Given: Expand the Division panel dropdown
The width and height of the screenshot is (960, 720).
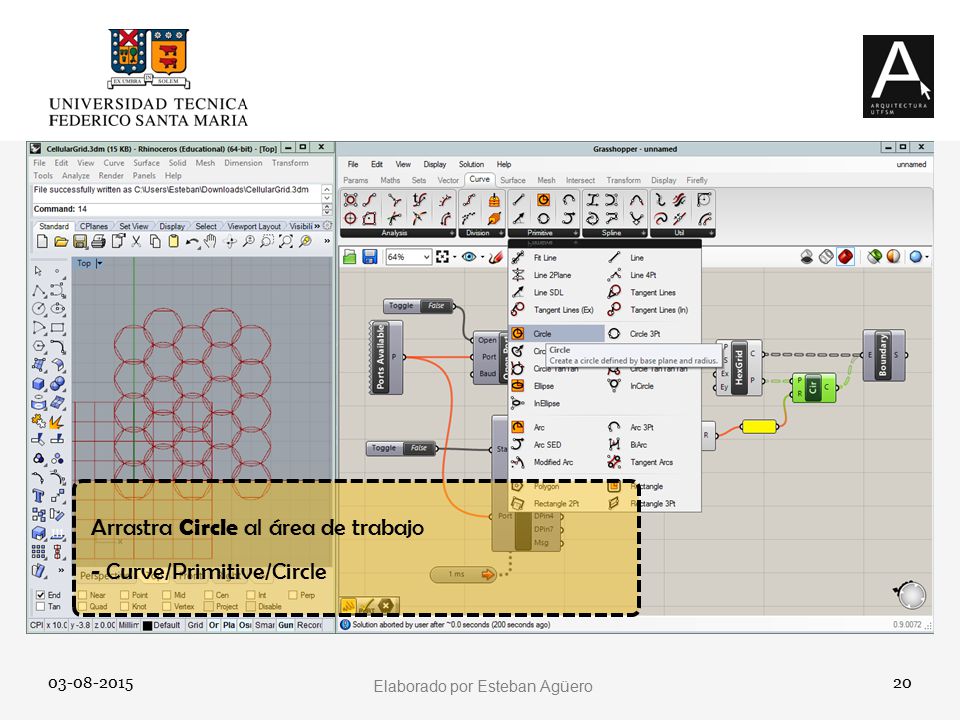Looking at the screenshot, I should pyautogui.click(x=501, y=233).
